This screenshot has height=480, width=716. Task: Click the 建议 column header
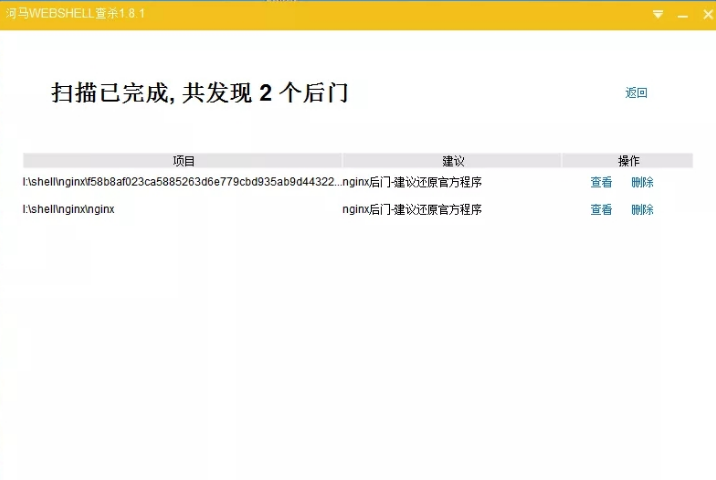click(x=452, y=161)
